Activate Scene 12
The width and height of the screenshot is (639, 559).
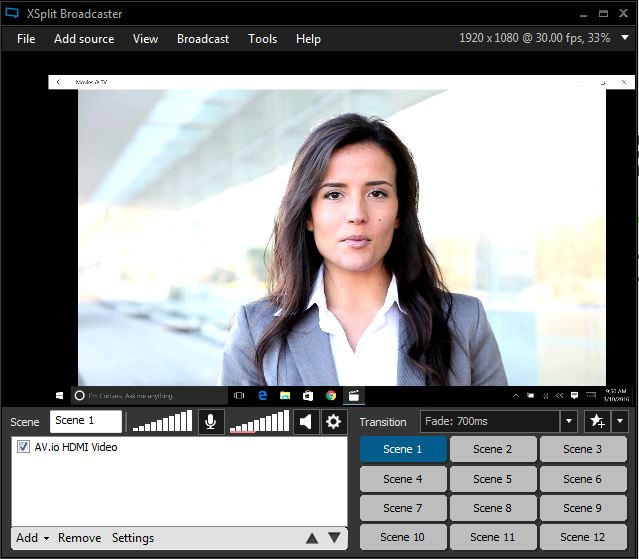point(582,537)
